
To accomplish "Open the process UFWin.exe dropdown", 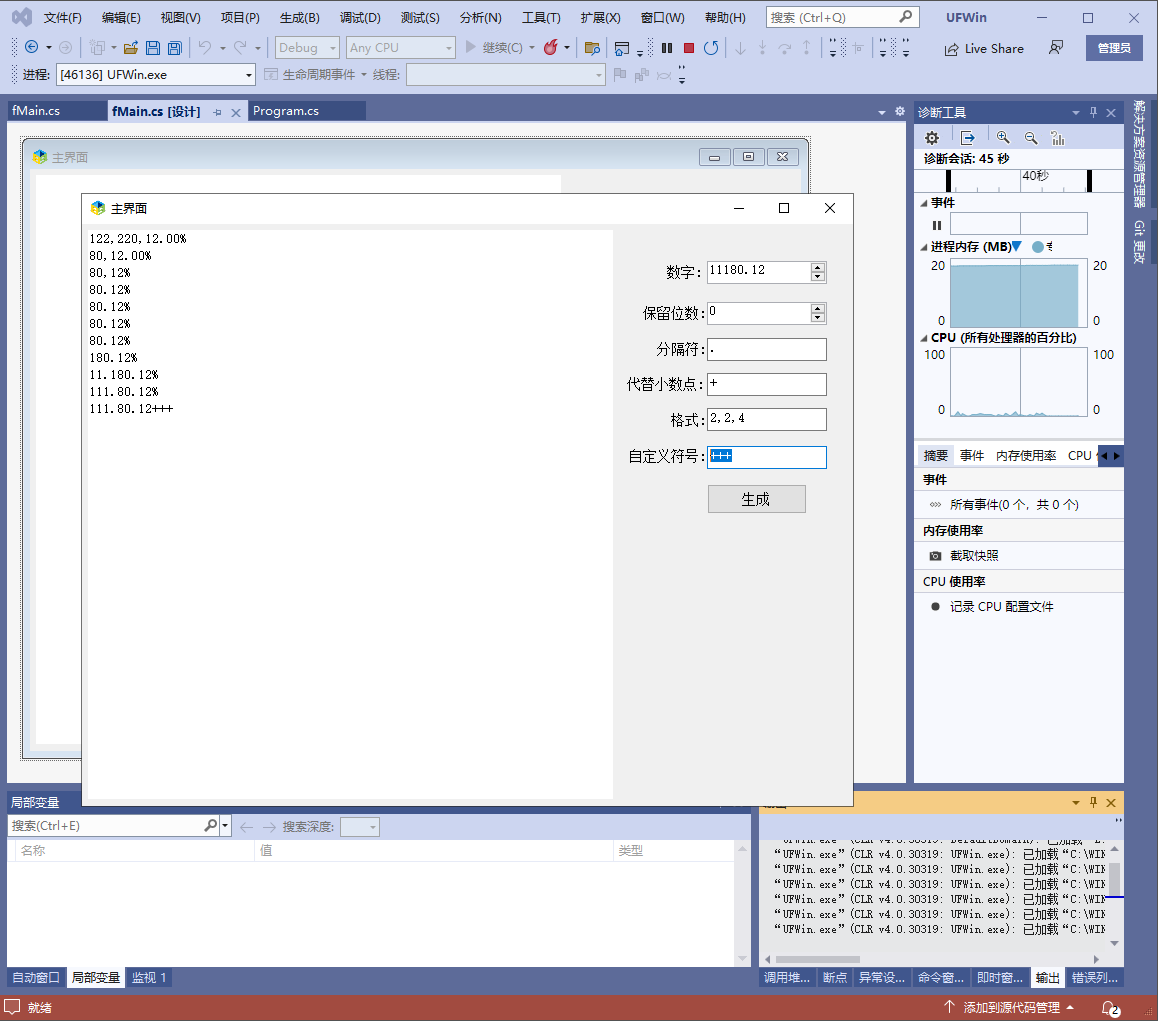I will tap(156, 75).
